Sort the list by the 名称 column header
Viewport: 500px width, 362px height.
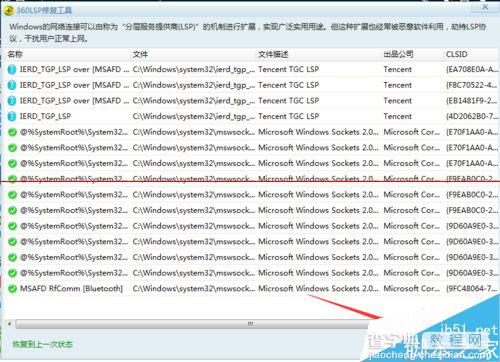(15, 54)
